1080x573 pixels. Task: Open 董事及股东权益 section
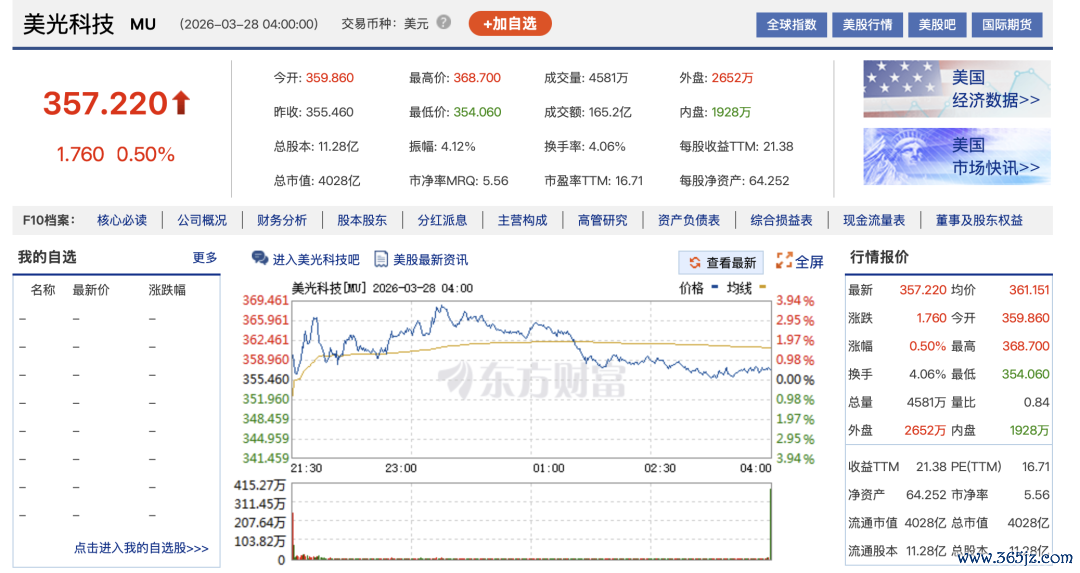[x=979, y=220]
